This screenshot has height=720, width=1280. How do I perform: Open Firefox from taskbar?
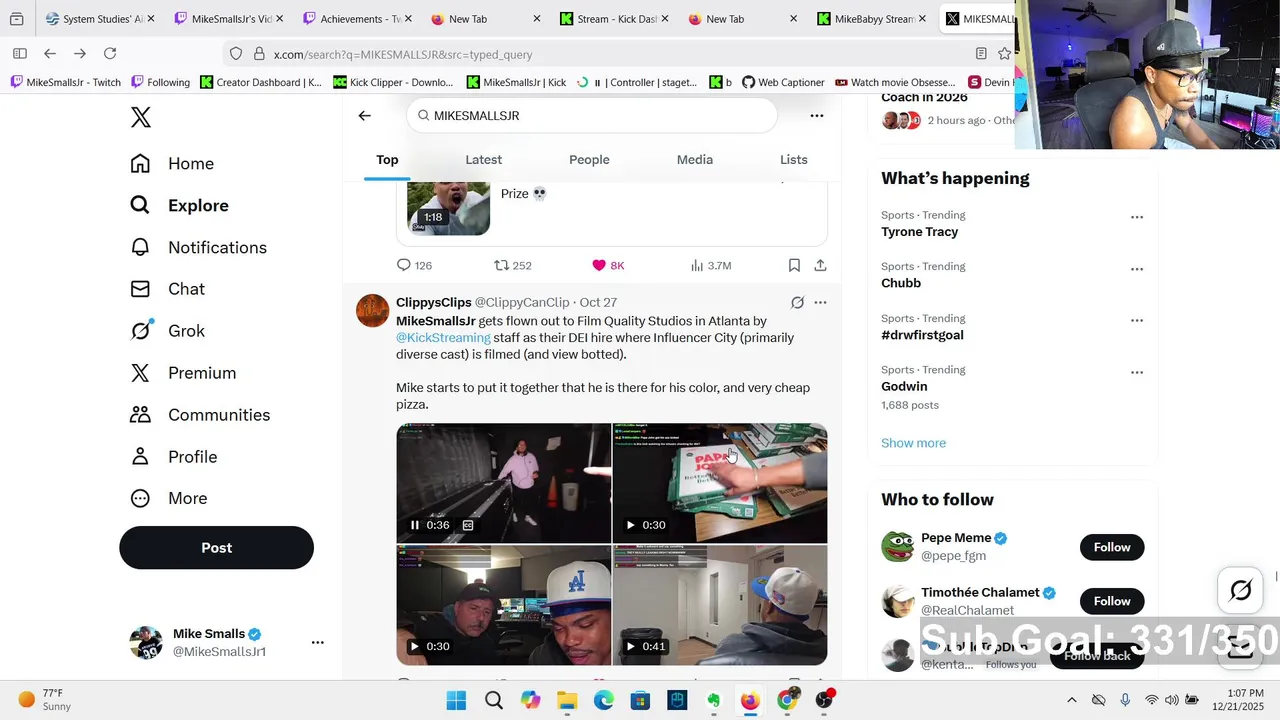tap(750, 700)
